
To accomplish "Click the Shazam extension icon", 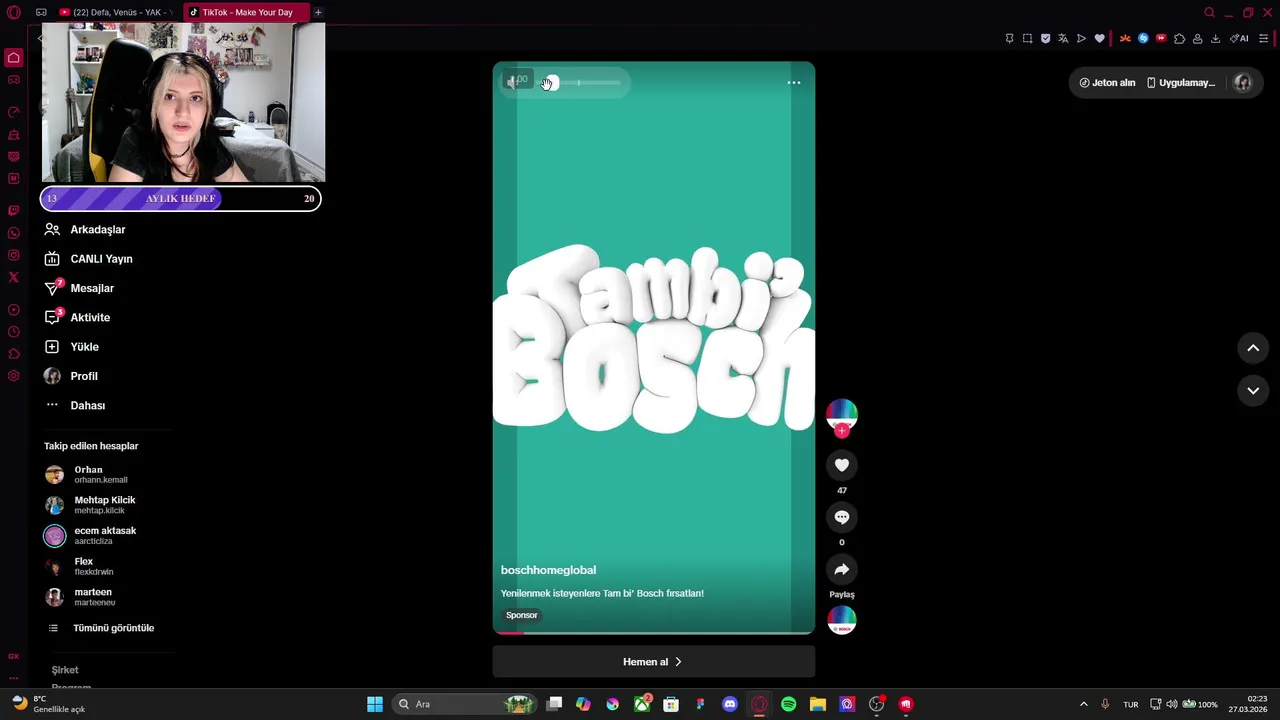I will pos(1143,38).
